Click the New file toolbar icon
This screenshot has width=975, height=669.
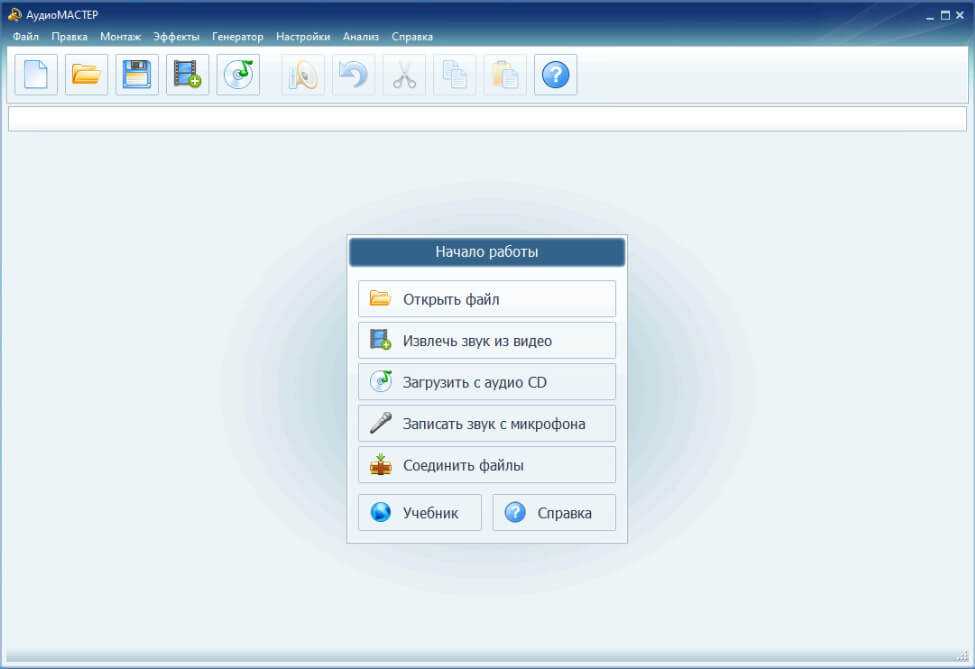click(36, 75)
